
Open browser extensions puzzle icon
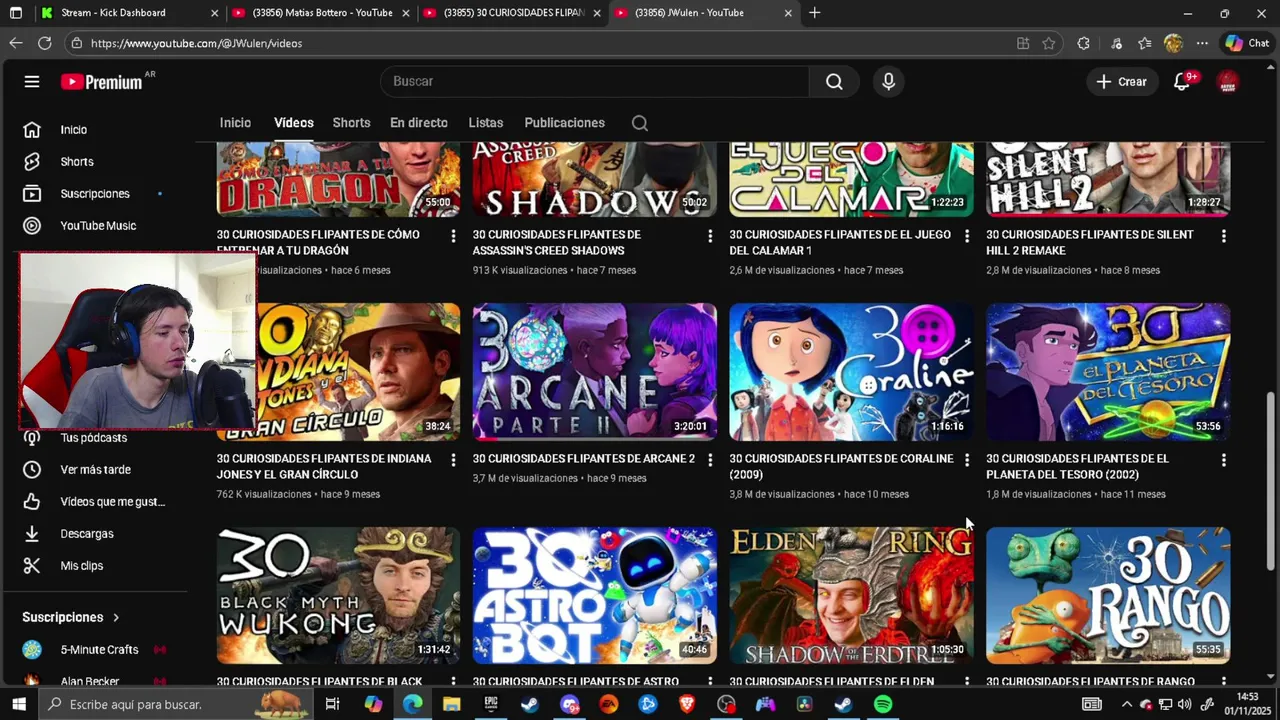tap(1083, 44)
